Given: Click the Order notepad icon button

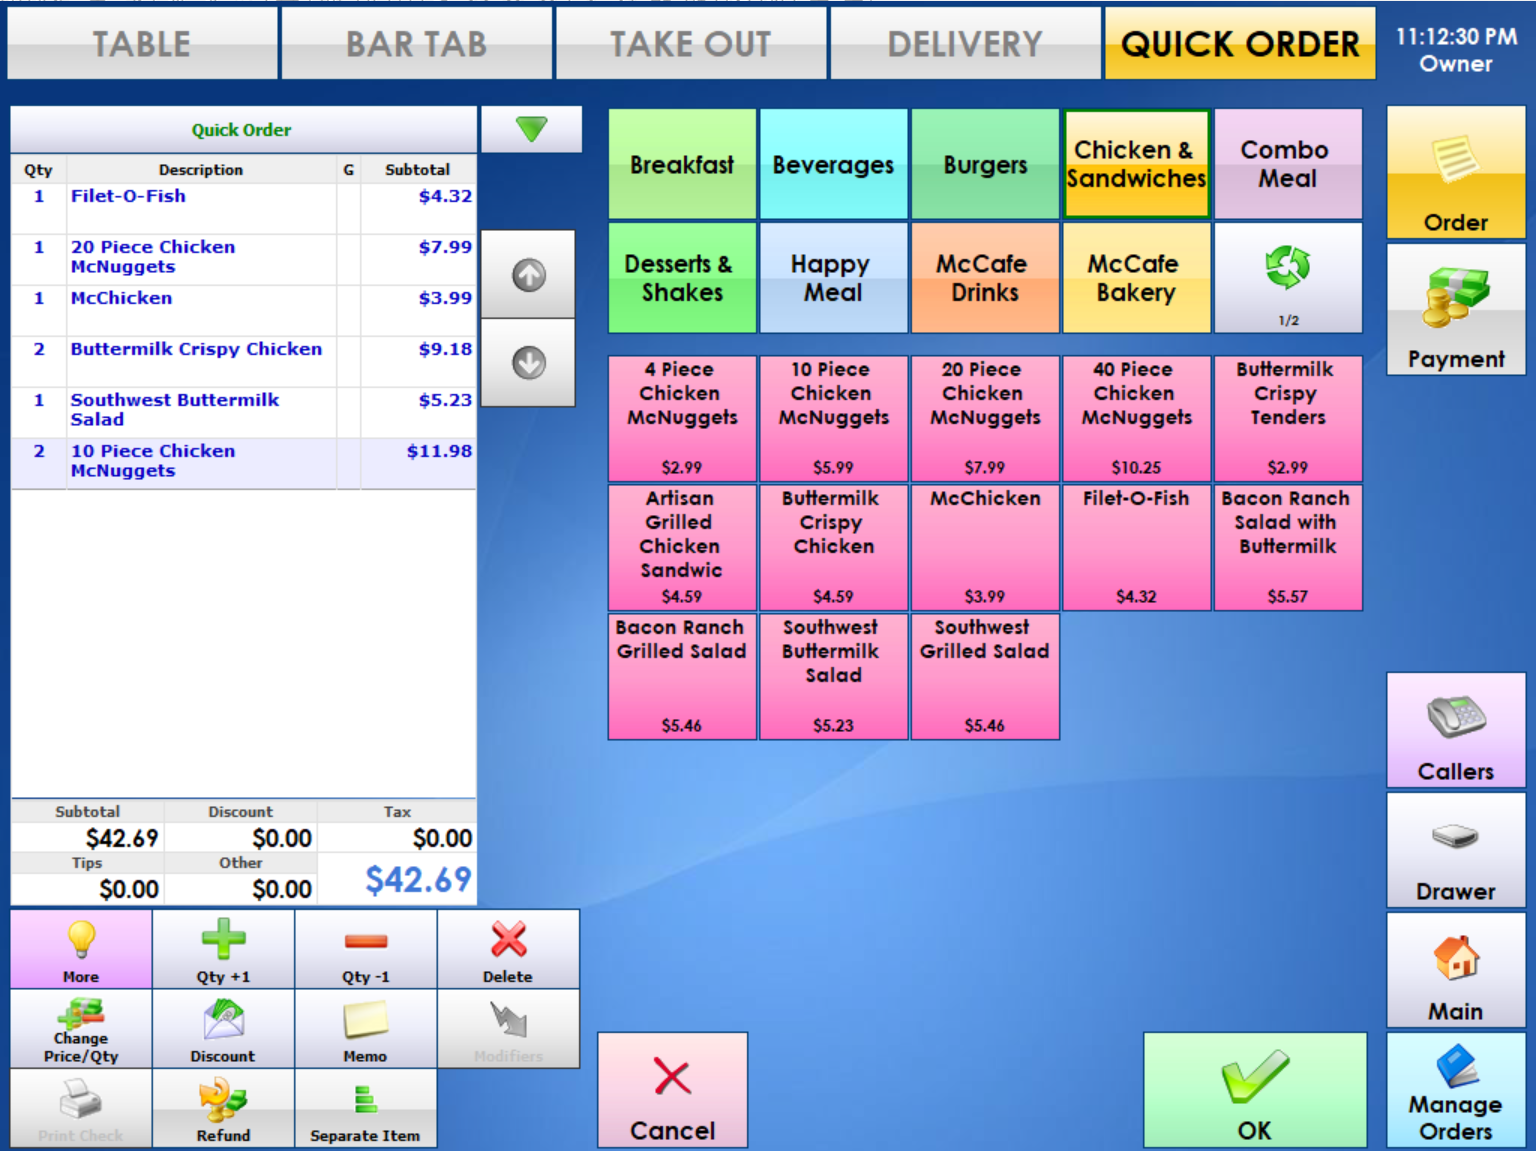Looking at the screenshot, I should point(1456,173).
